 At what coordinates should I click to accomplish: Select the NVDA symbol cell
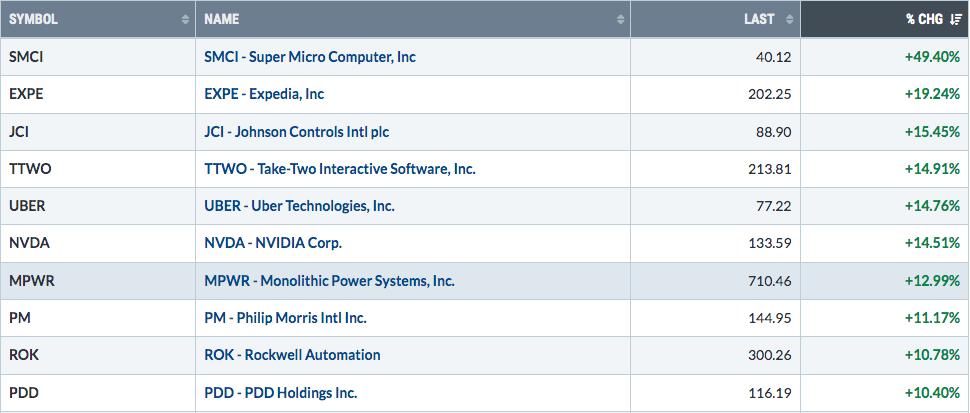click(98, 243)
